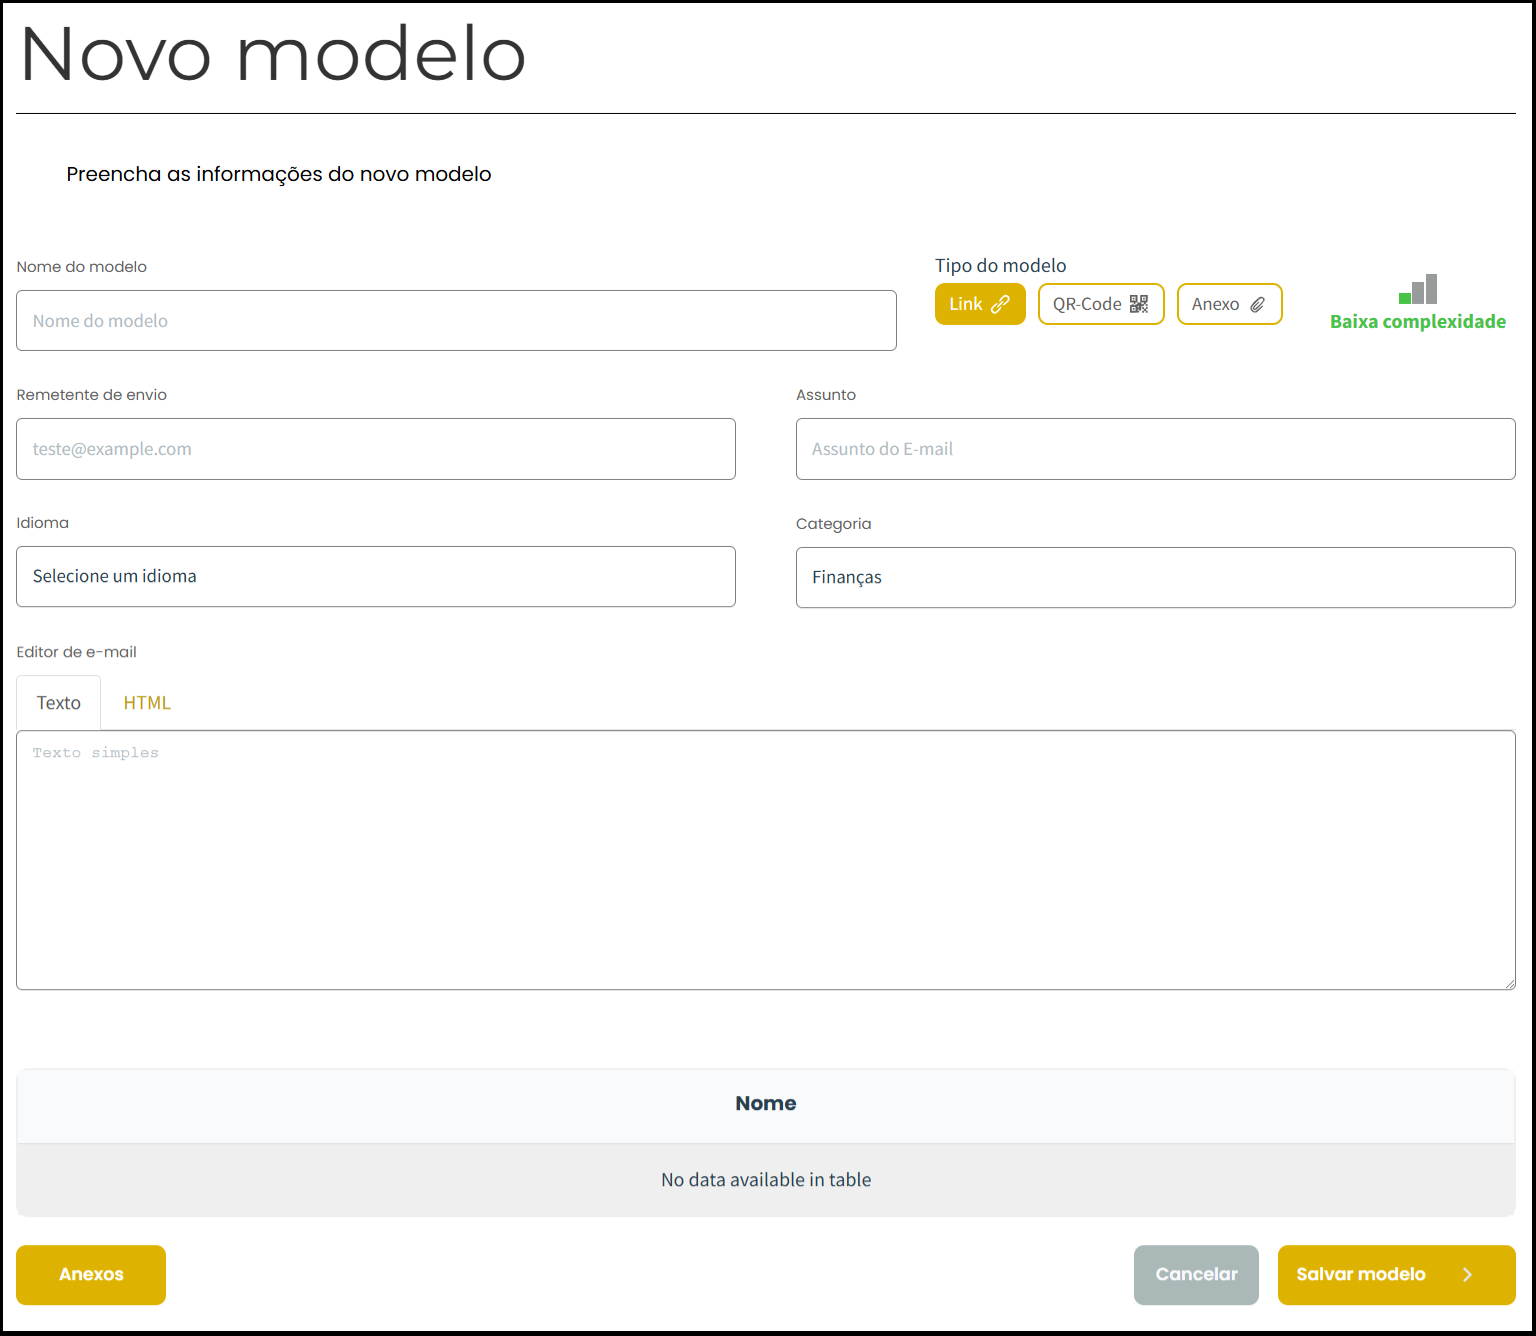Switch to the HTML editor tab

pos(146,702)
